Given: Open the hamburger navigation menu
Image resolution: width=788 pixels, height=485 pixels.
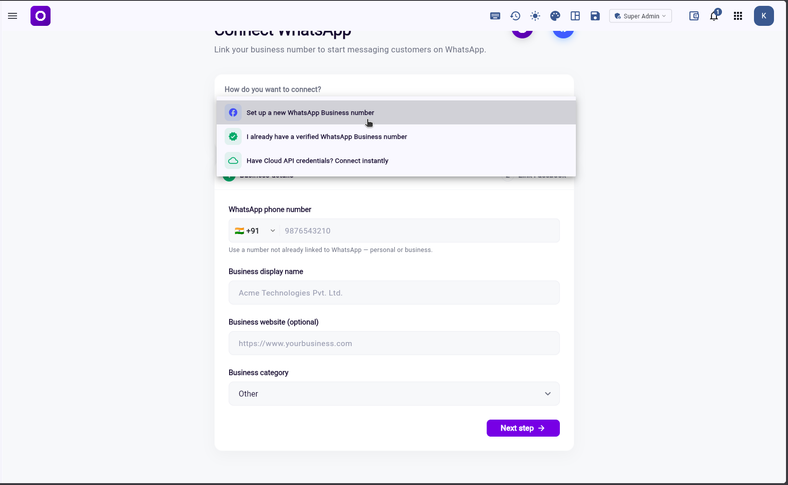Looking at the screenshot, I should tap(13, 16).
